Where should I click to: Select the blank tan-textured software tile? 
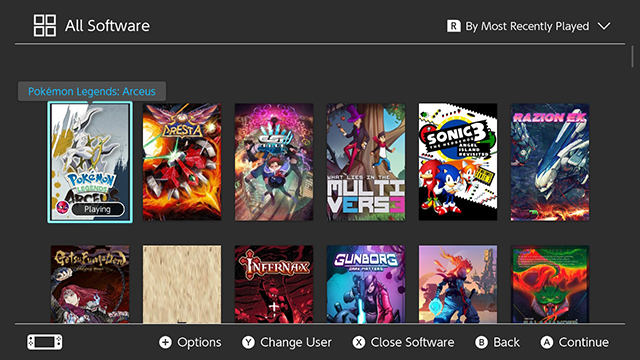pos(182,284)
